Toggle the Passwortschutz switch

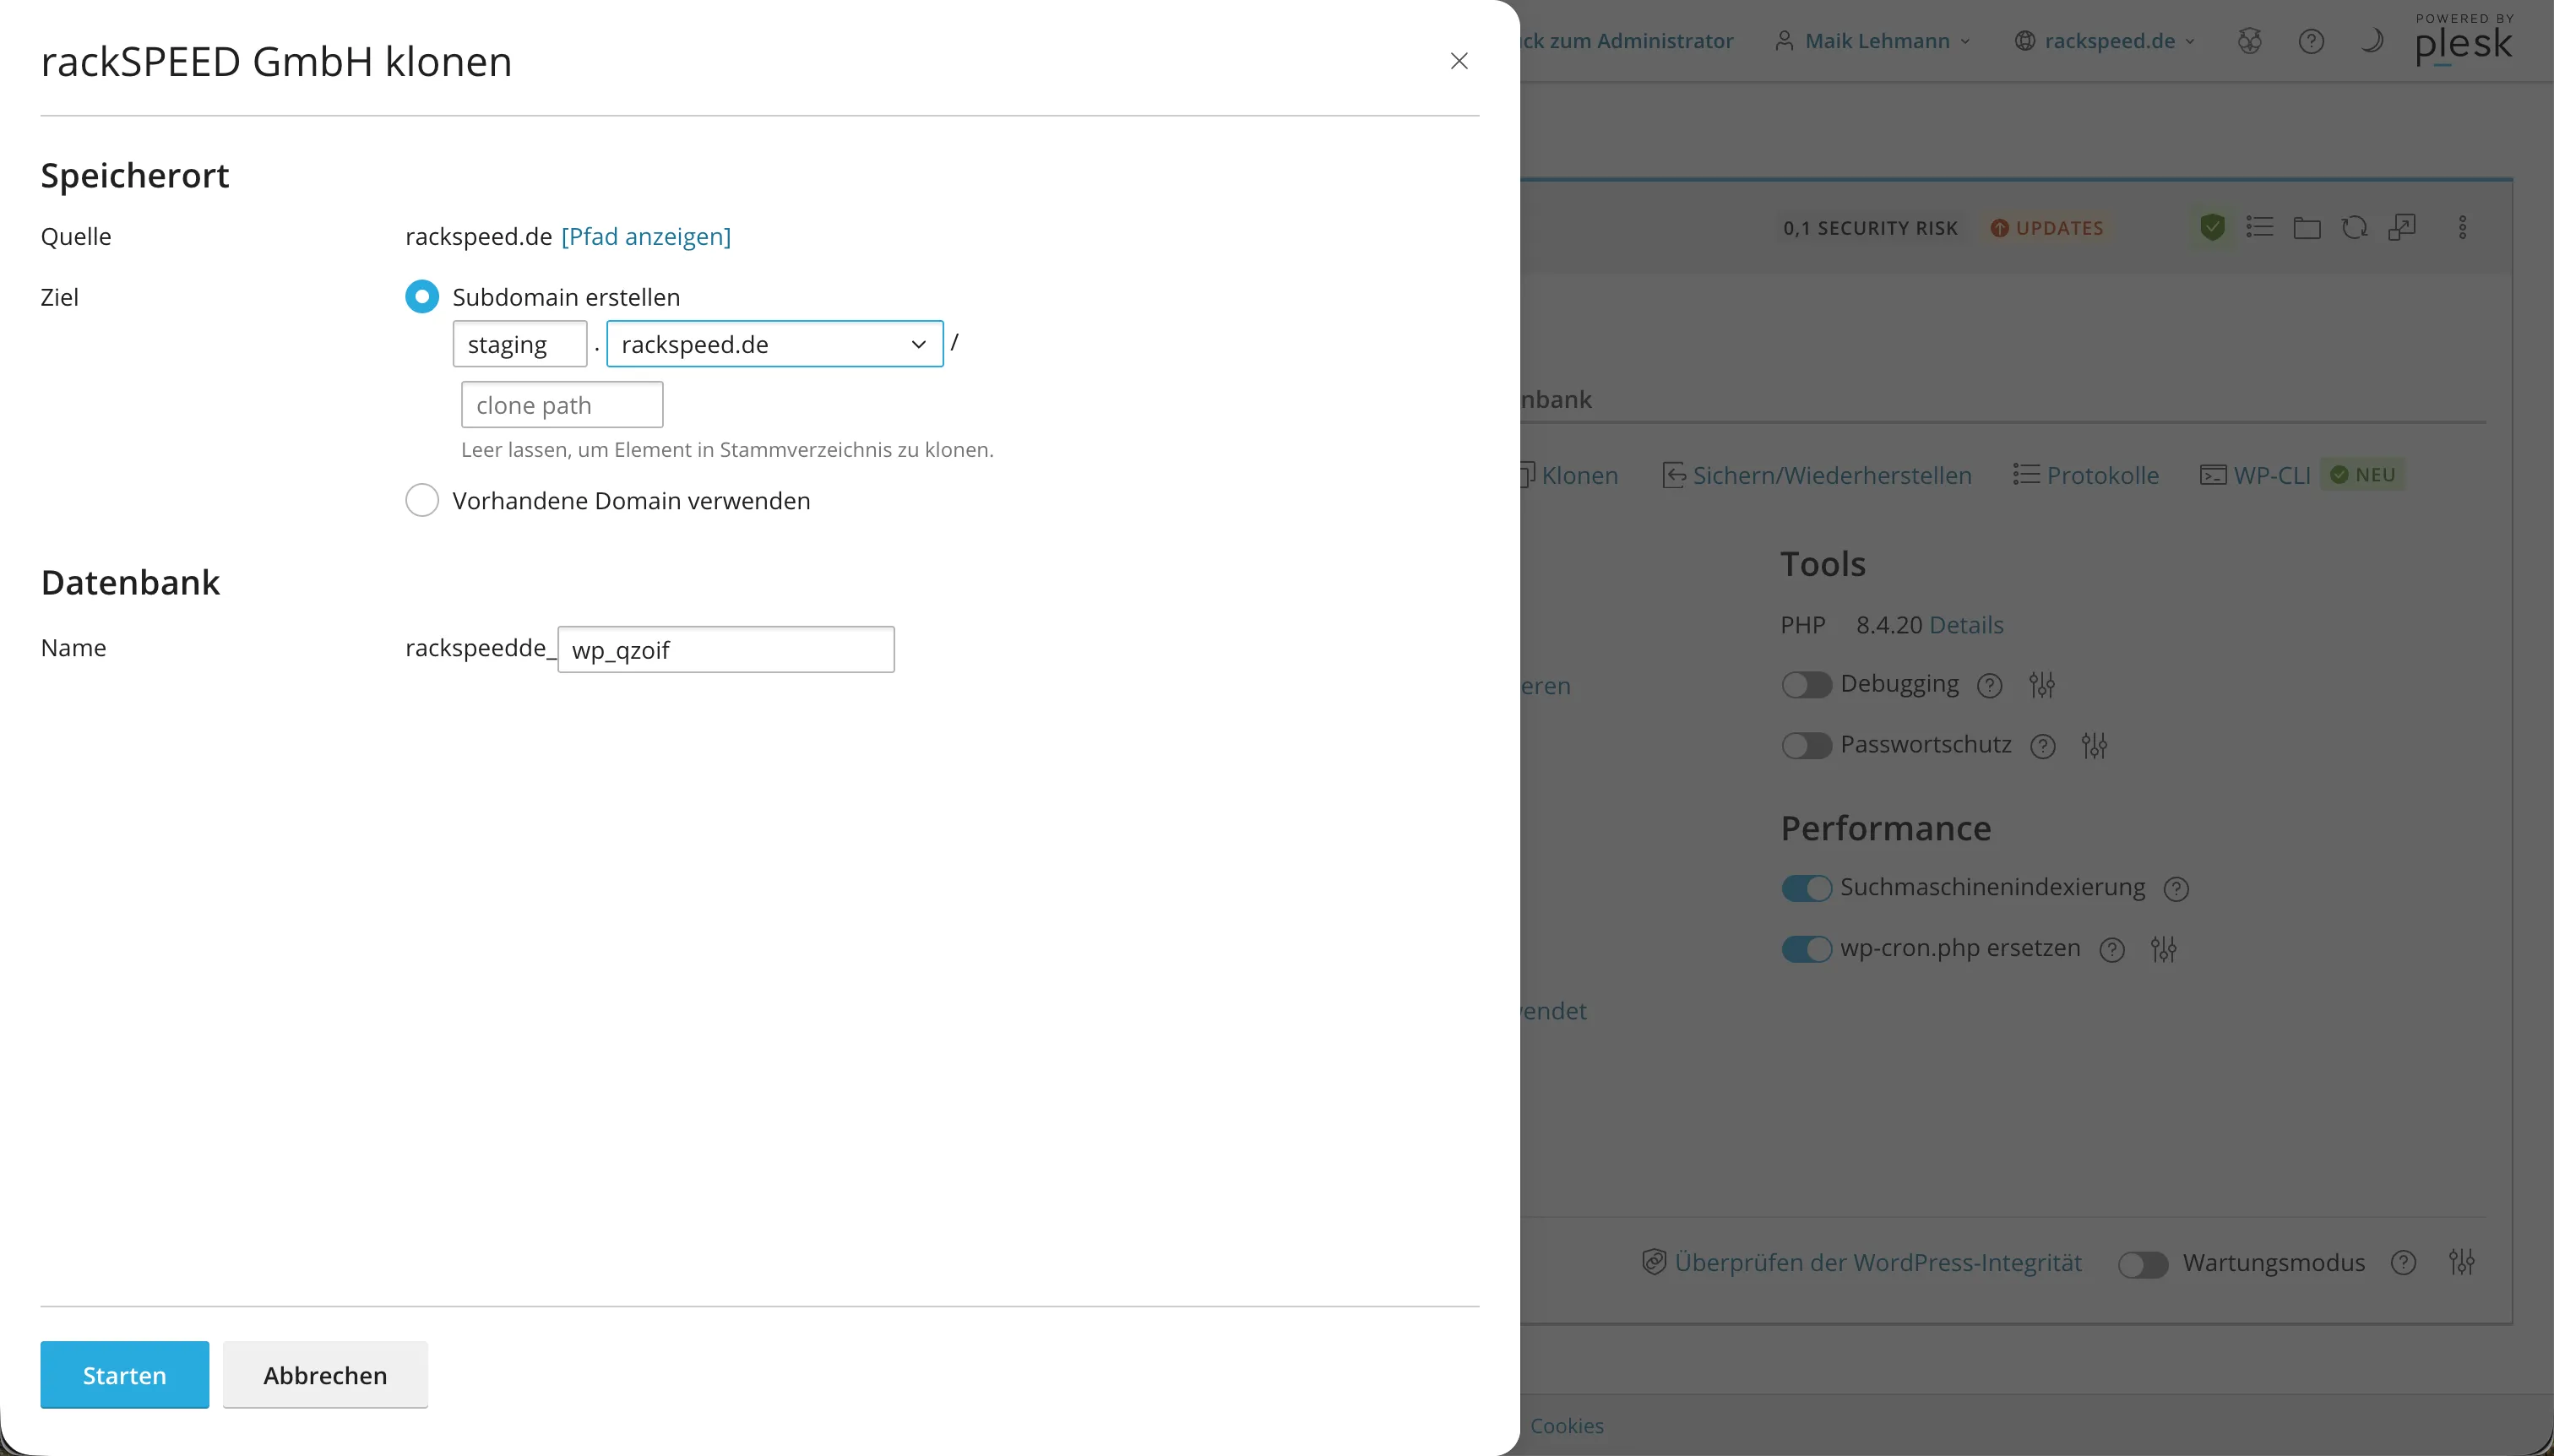(x=1806, y=746)
